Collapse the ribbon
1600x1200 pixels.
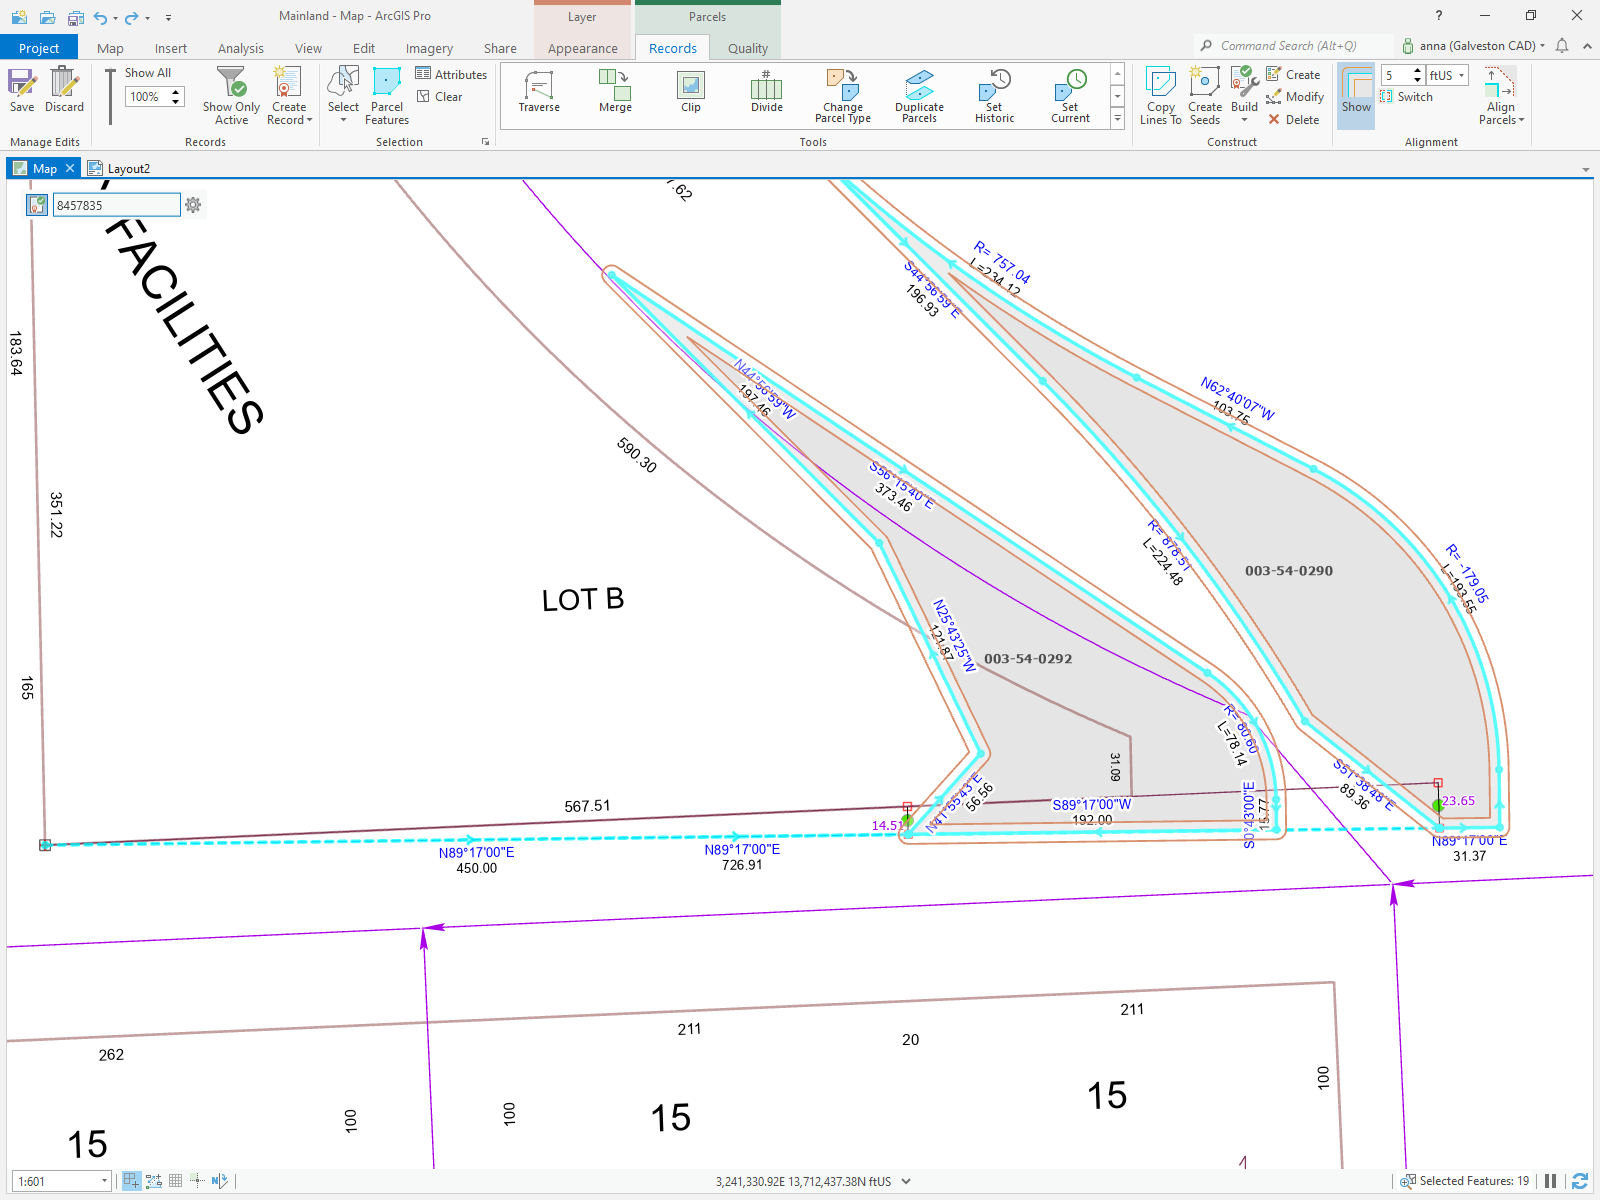click(1587, 46)
